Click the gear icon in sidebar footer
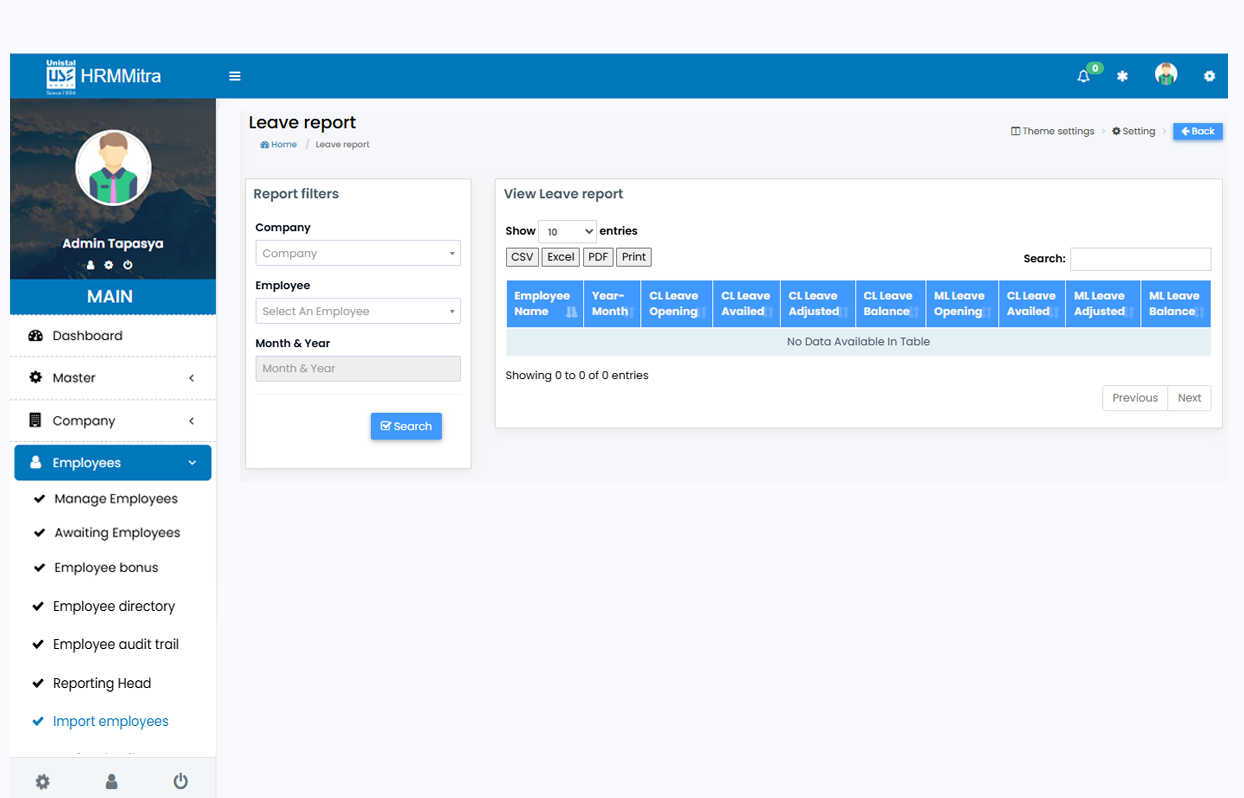 point(42,781)
